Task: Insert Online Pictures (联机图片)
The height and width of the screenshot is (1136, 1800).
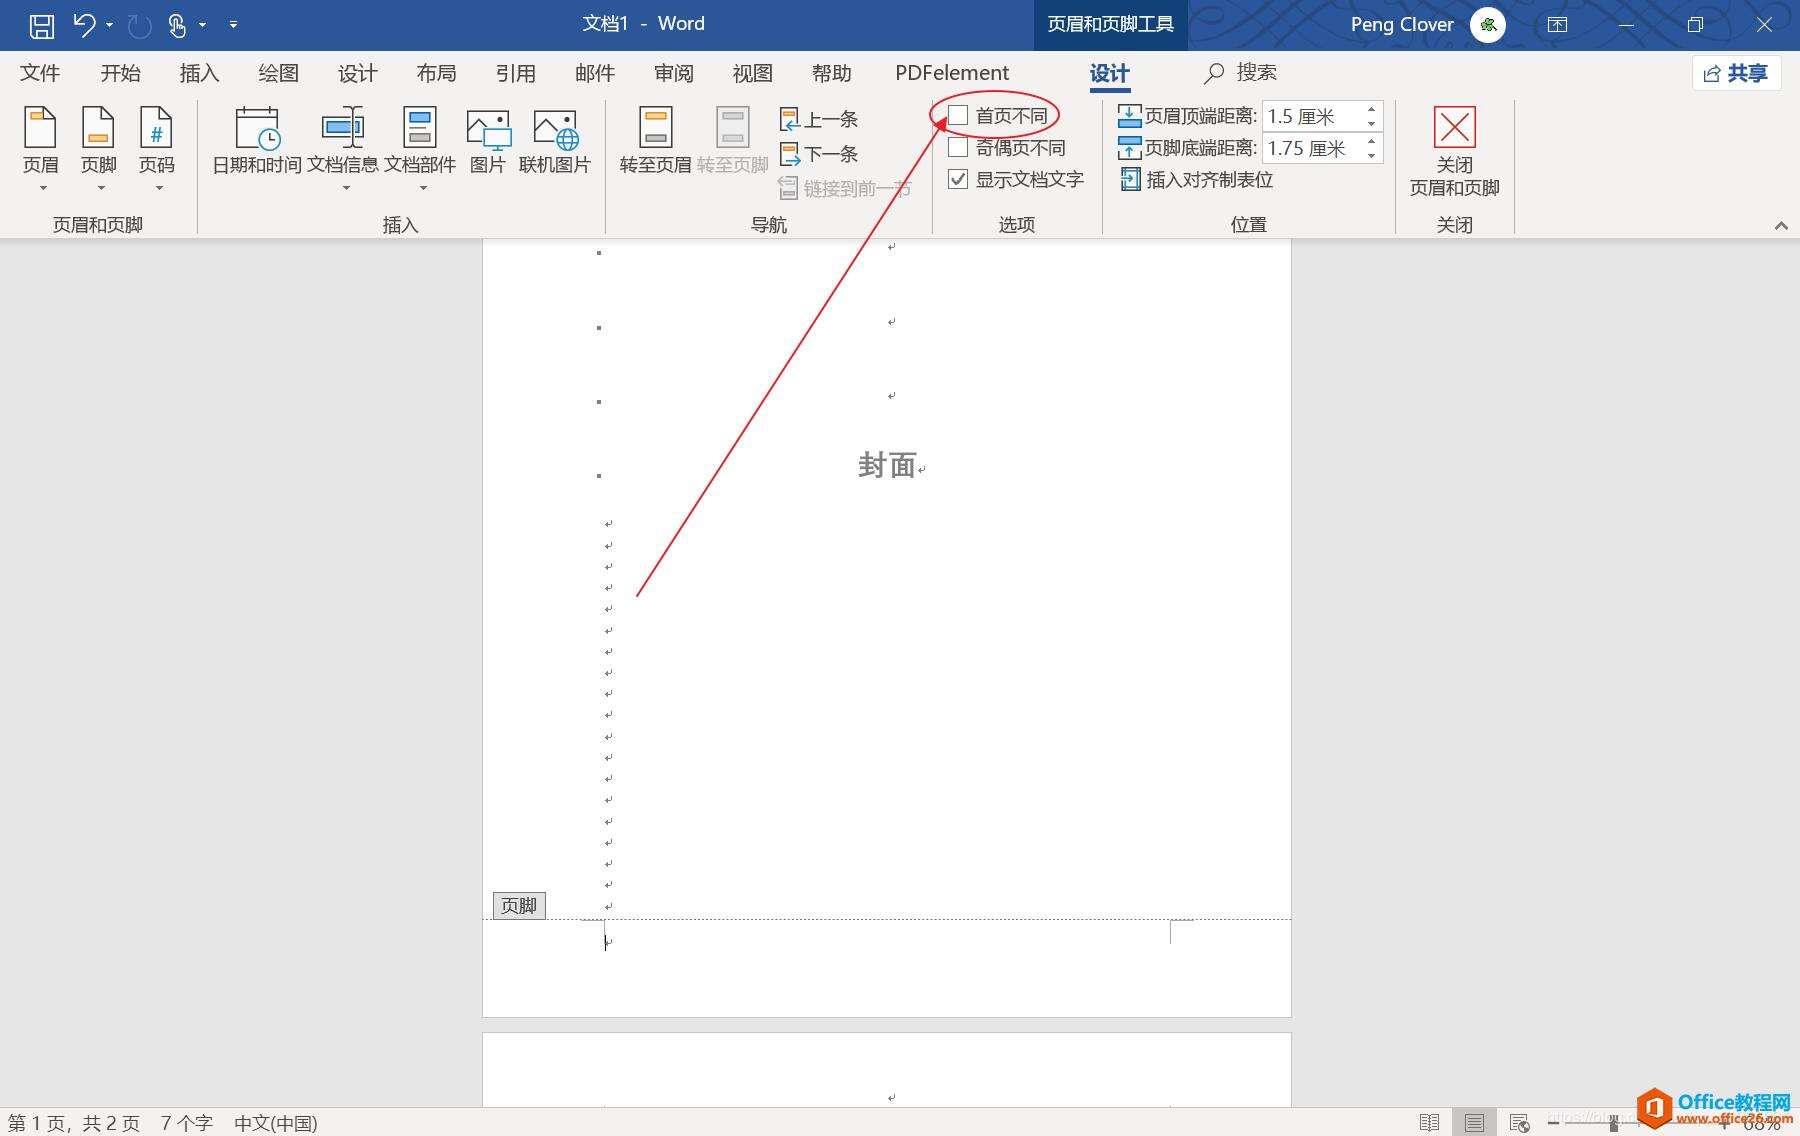Action: point(555,141)
